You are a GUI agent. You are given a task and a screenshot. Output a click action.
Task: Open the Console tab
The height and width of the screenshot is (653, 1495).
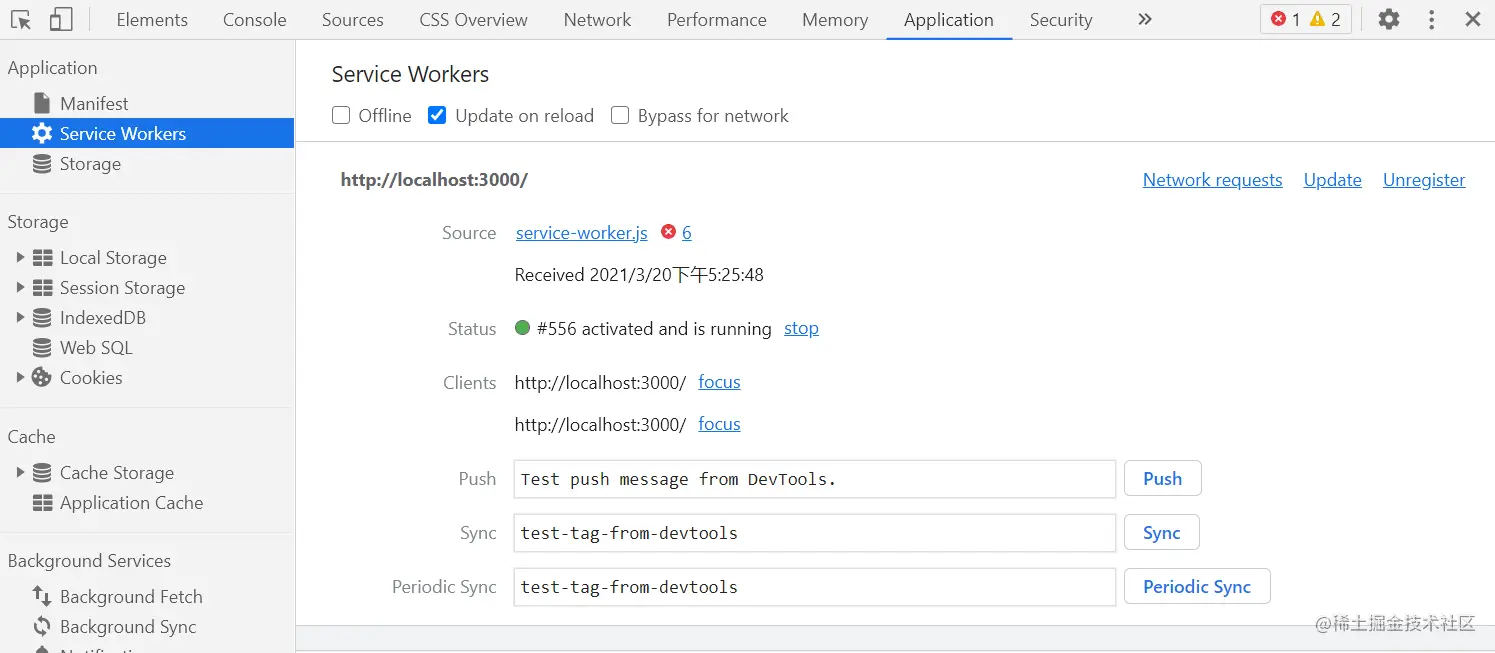tap(254, 19)
